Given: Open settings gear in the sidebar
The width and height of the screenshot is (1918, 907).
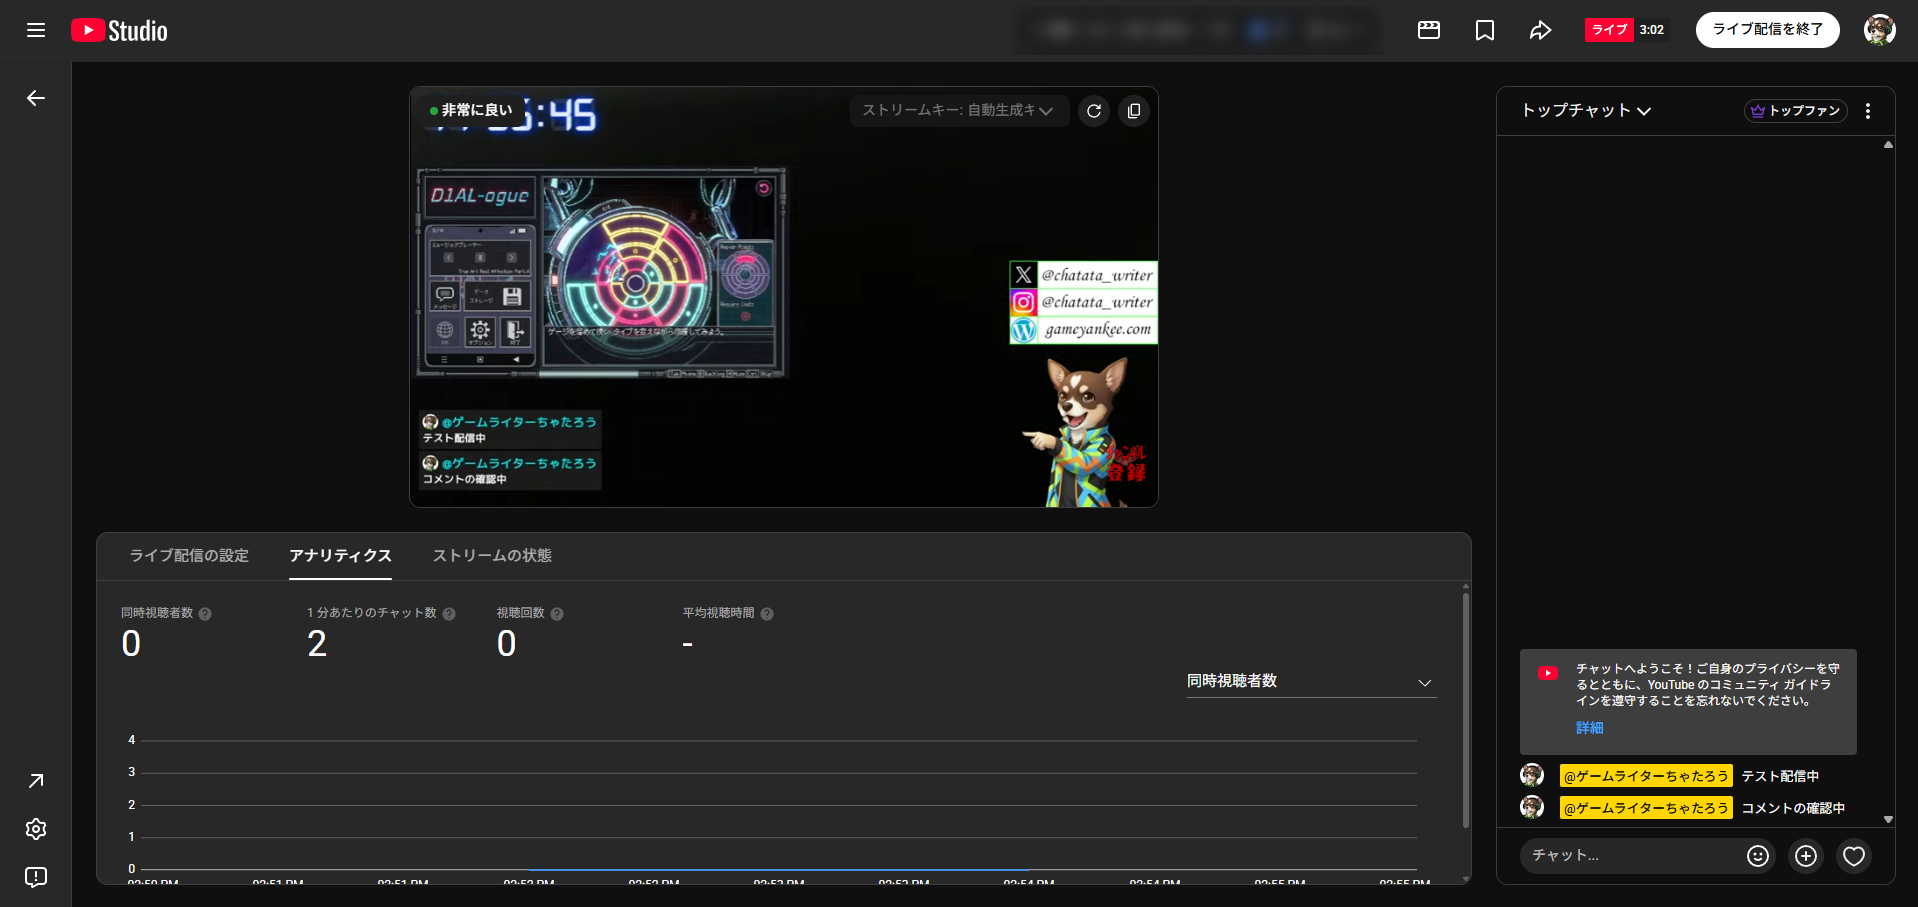Looking at the screenshot, I should click(36, 829).
